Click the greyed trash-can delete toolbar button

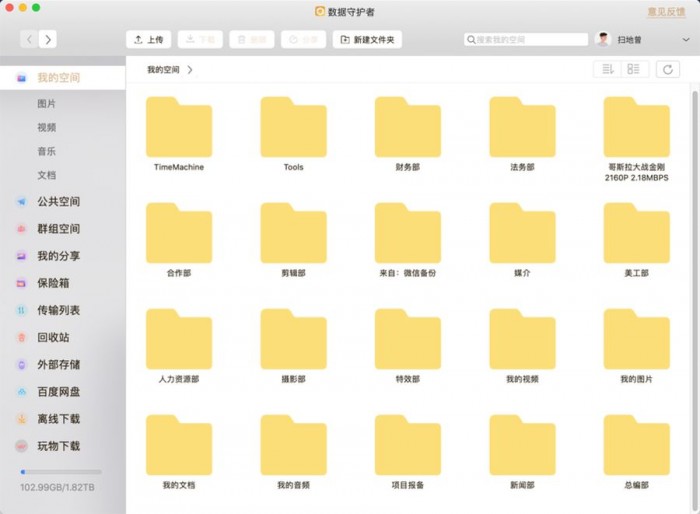pyautogui.click(x=252, y=39)
